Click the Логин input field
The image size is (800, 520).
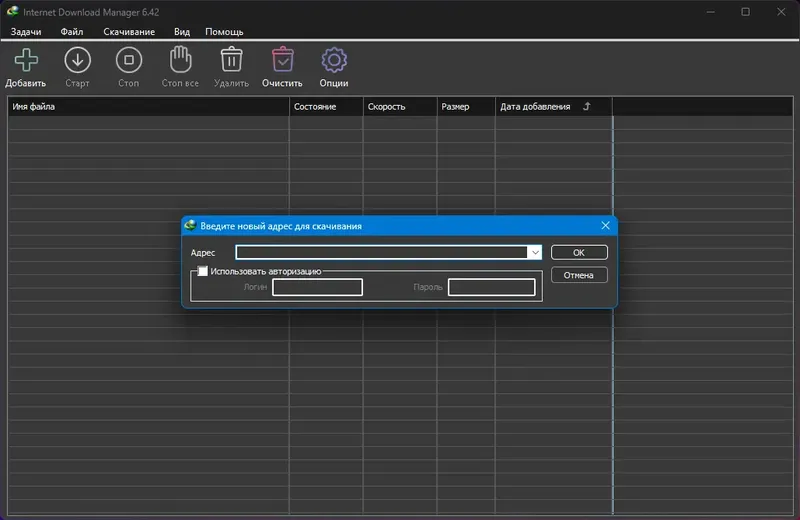[x=317, y=287]
